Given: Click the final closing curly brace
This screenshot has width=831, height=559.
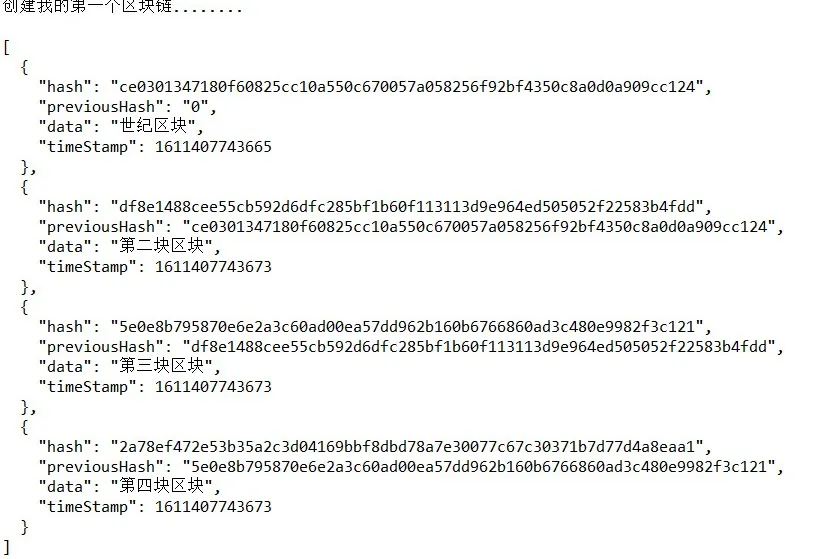Looking at the screenshot, I should point(24,527).
